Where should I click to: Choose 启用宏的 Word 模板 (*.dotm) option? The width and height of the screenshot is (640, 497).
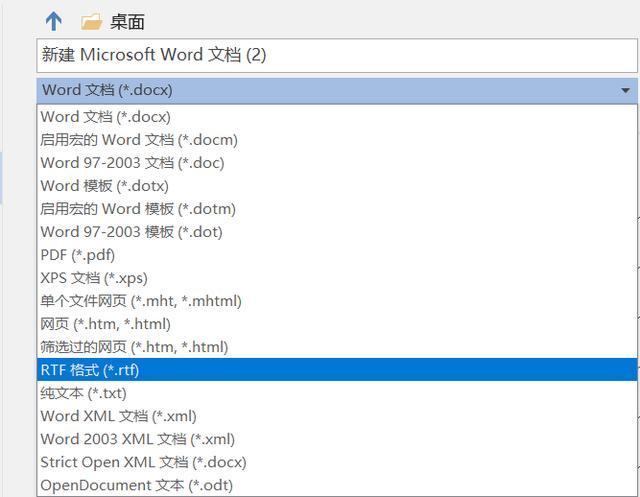click(337, 209)
